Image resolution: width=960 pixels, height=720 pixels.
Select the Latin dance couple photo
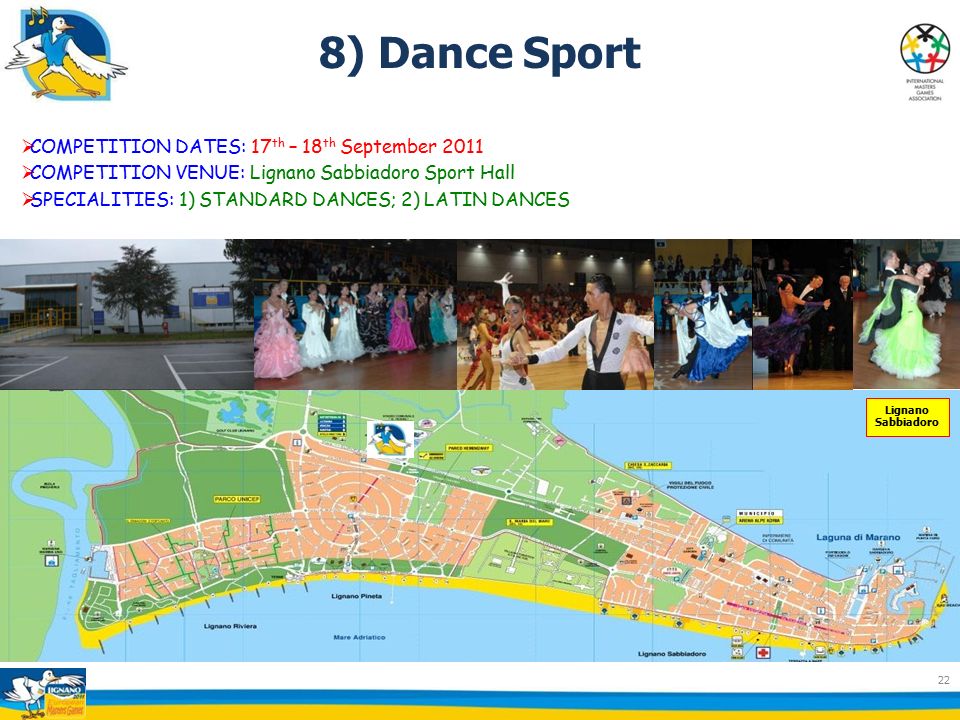click(x=555, y=314)
